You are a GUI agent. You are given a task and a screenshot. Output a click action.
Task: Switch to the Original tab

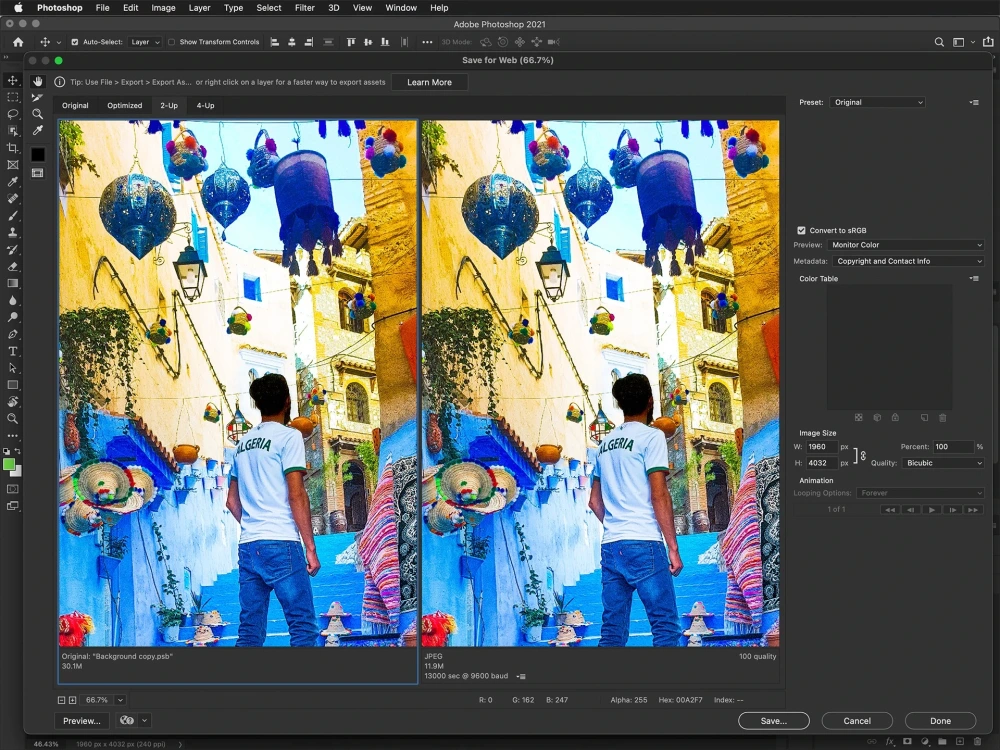point(75,106)
